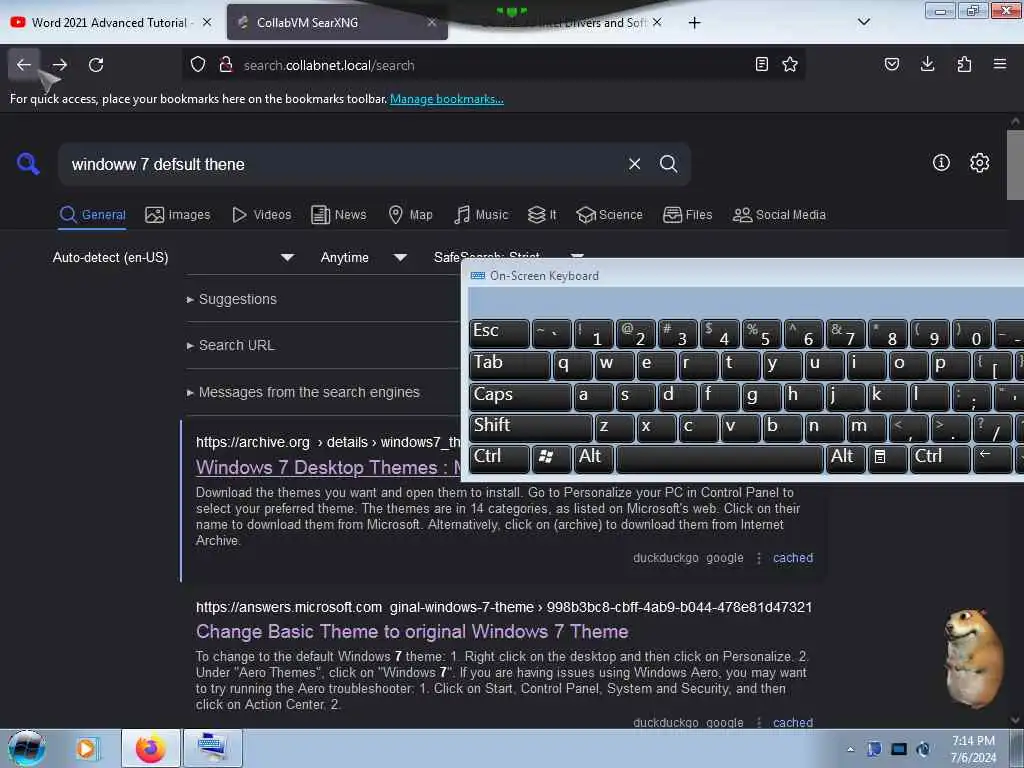Toggle right Alt key on On-Screen Keyboard
Viewport: 1024px width, 768px height.
(845, 458)
